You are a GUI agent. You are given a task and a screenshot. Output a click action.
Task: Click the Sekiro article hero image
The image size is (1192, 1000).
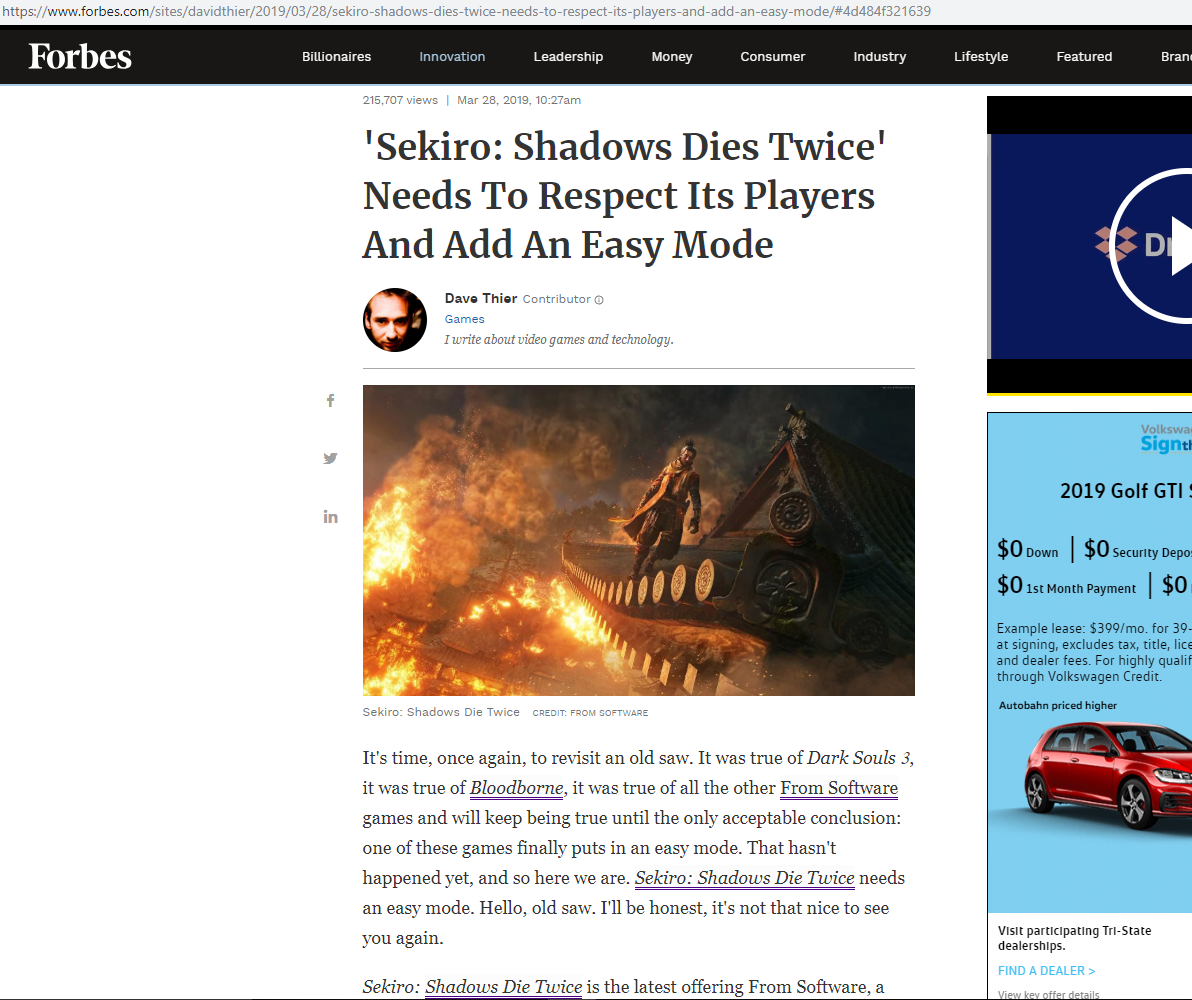(639, 541)
